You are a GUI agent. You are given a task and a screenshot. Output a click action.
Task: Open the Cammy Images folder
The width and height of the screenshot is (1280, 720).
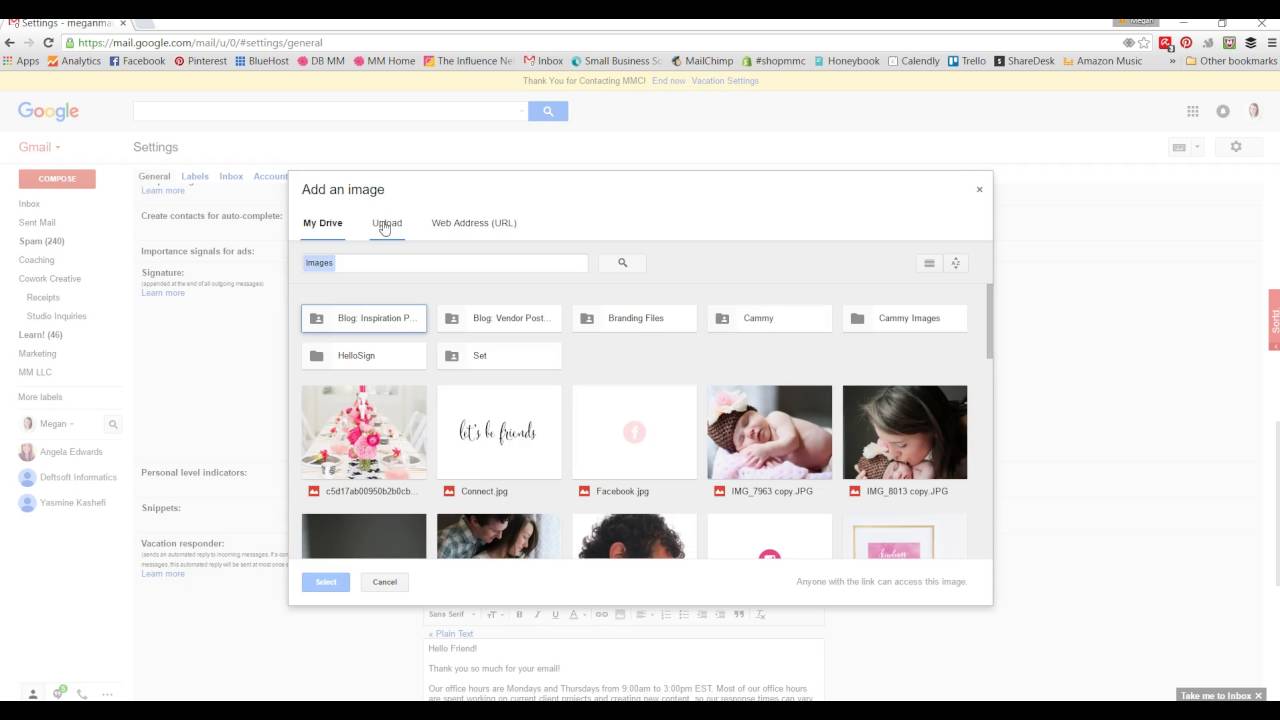click(x=905, y=318)
